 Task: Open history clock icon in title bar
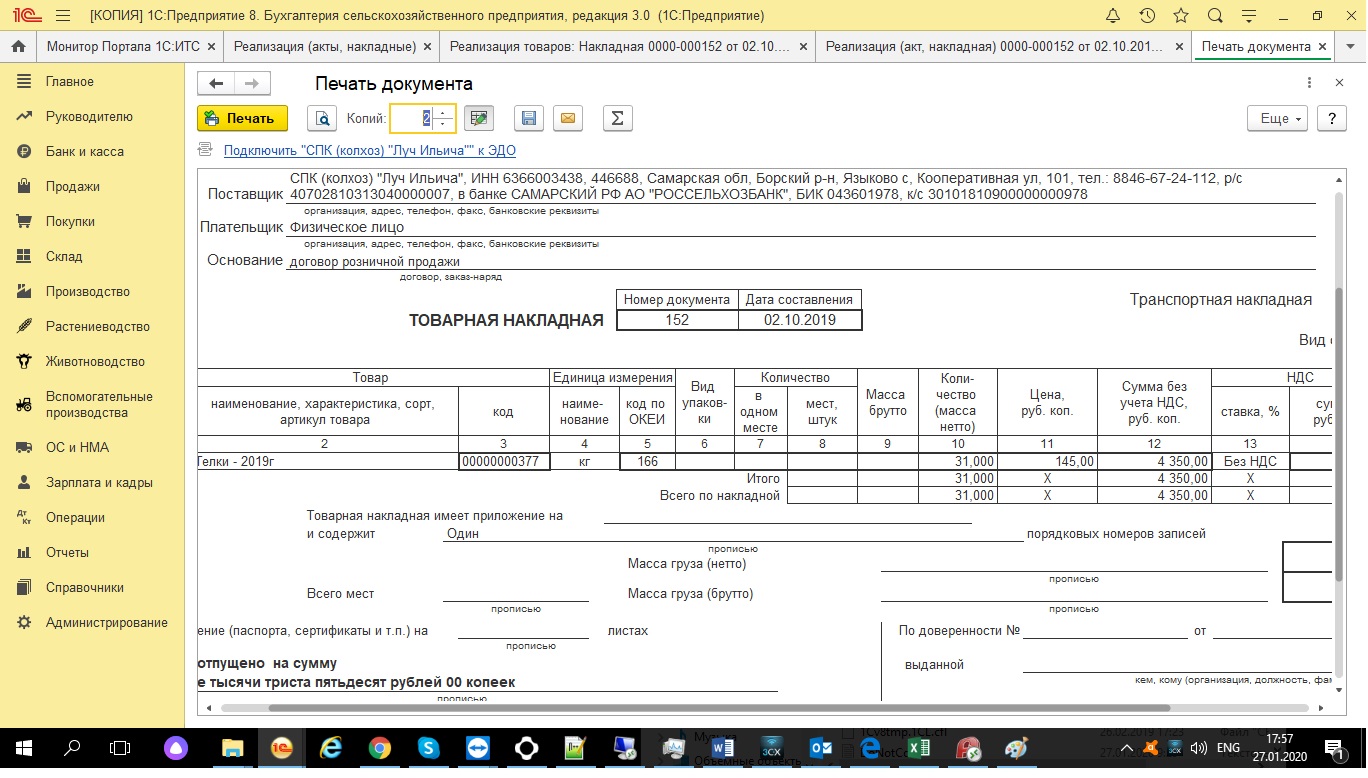[x=1147, y=16]
